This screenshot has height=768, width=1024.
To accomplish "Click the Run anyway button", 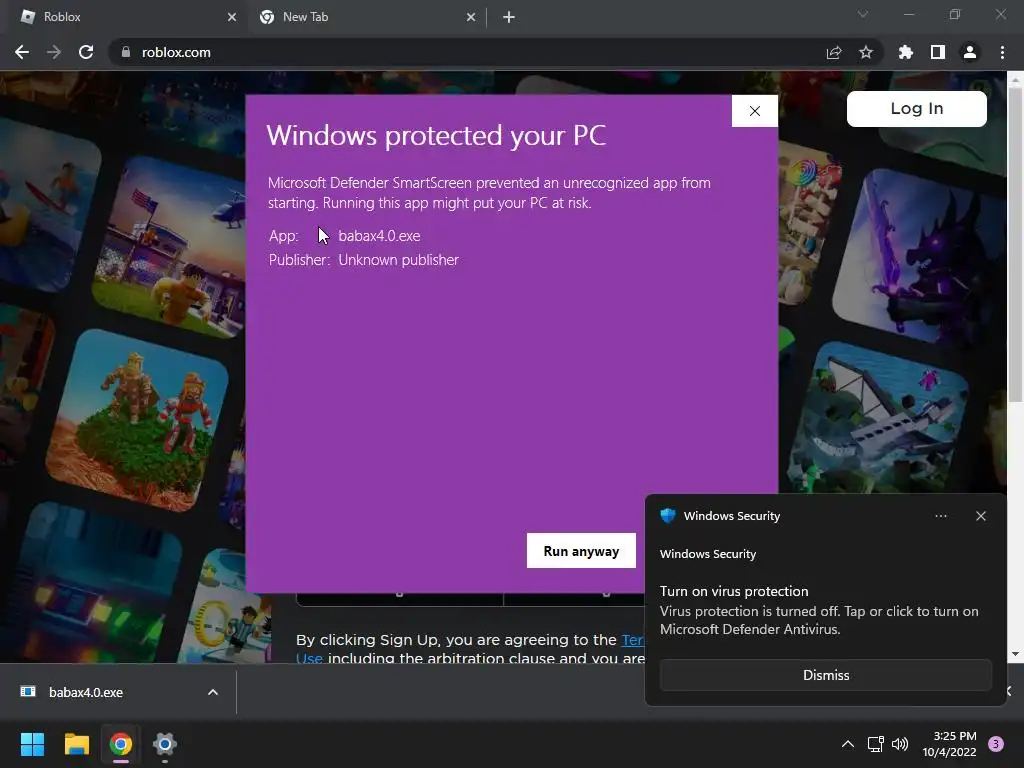I will pyautogui.click(x=581, y=551).
